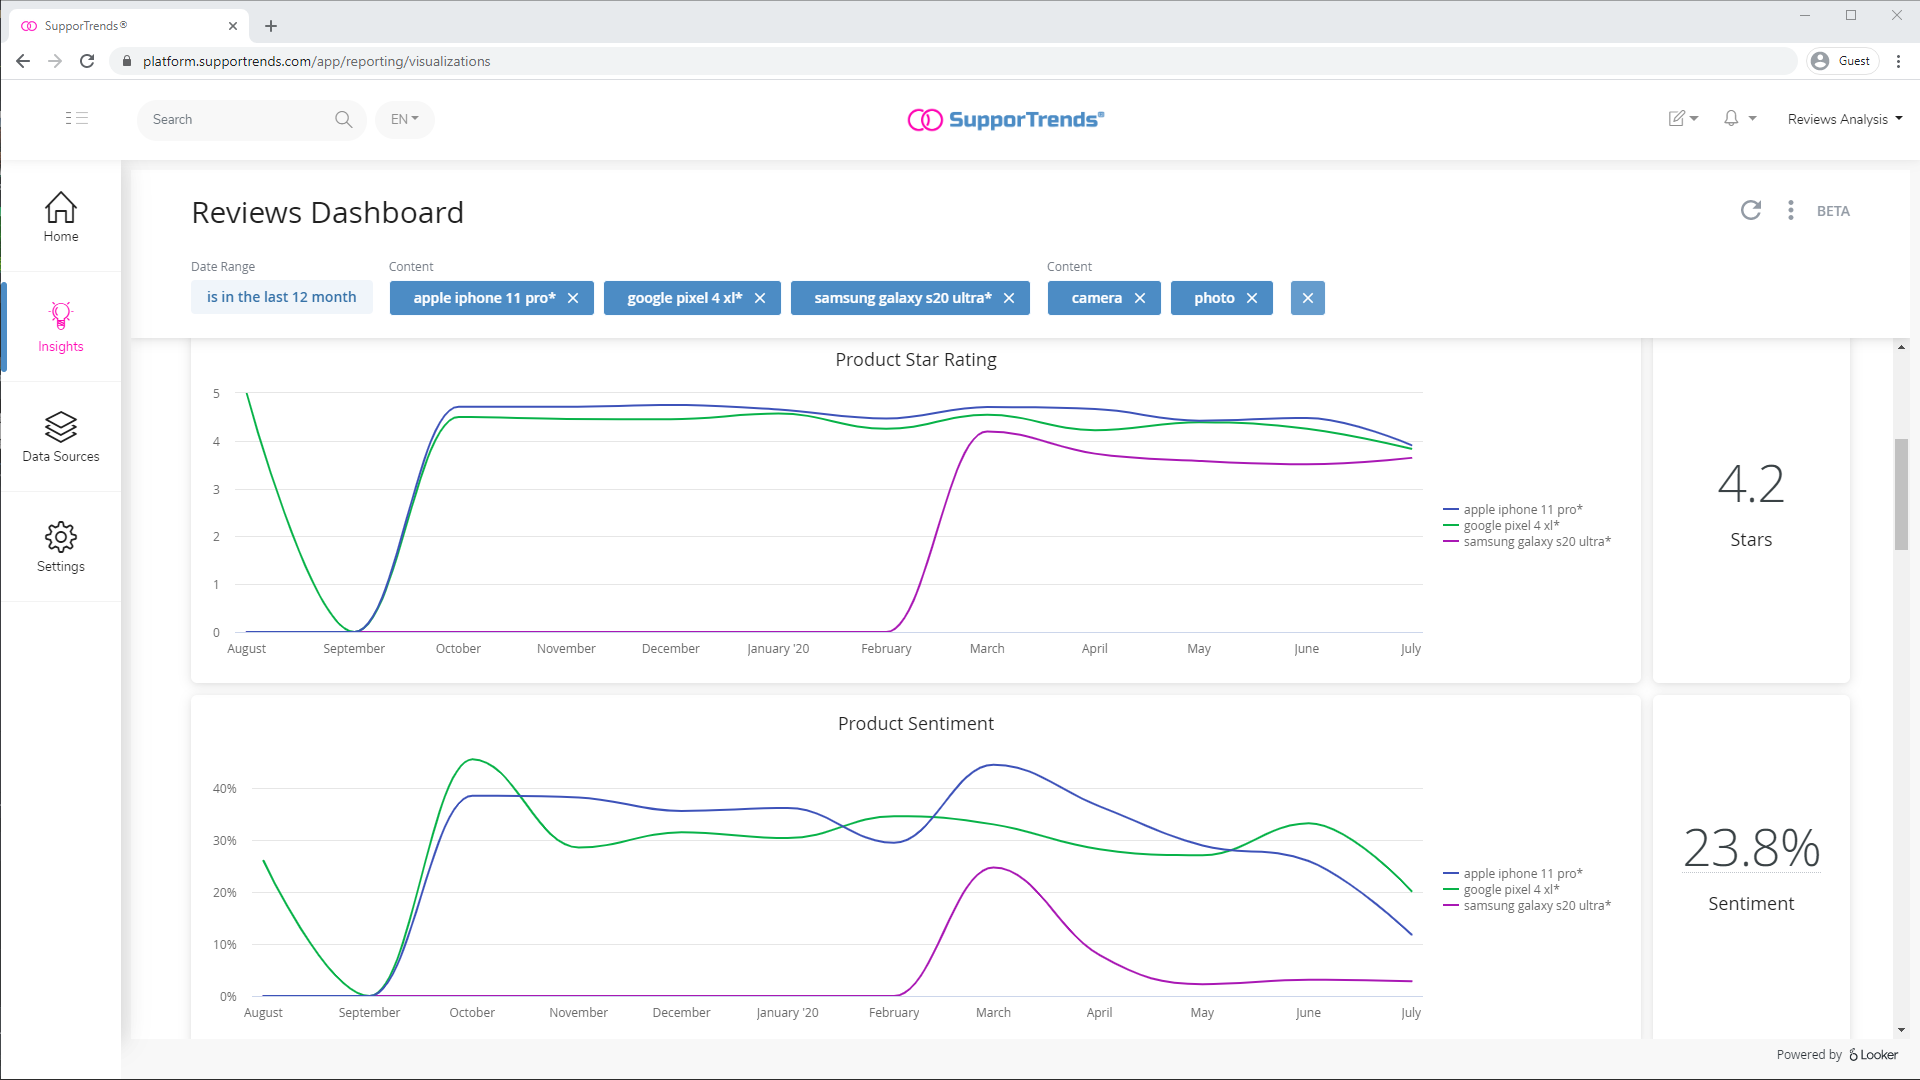Go forward in browser history
This screenshot has width=1920, height=1080.
(x=55, y=61)
